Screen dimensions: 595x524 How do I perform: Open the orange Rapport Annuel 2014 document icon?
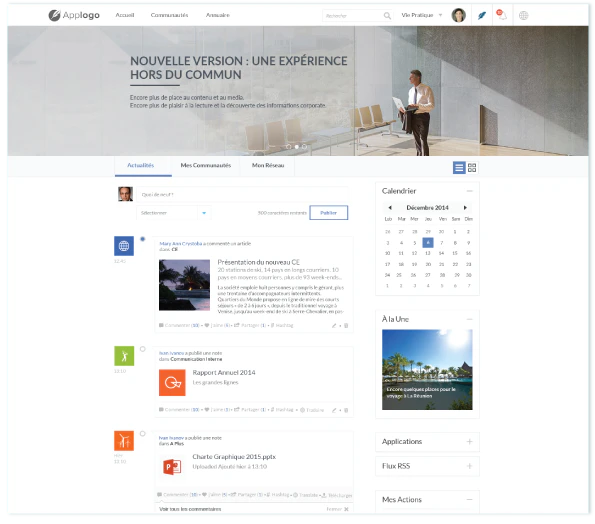[172, 382]
